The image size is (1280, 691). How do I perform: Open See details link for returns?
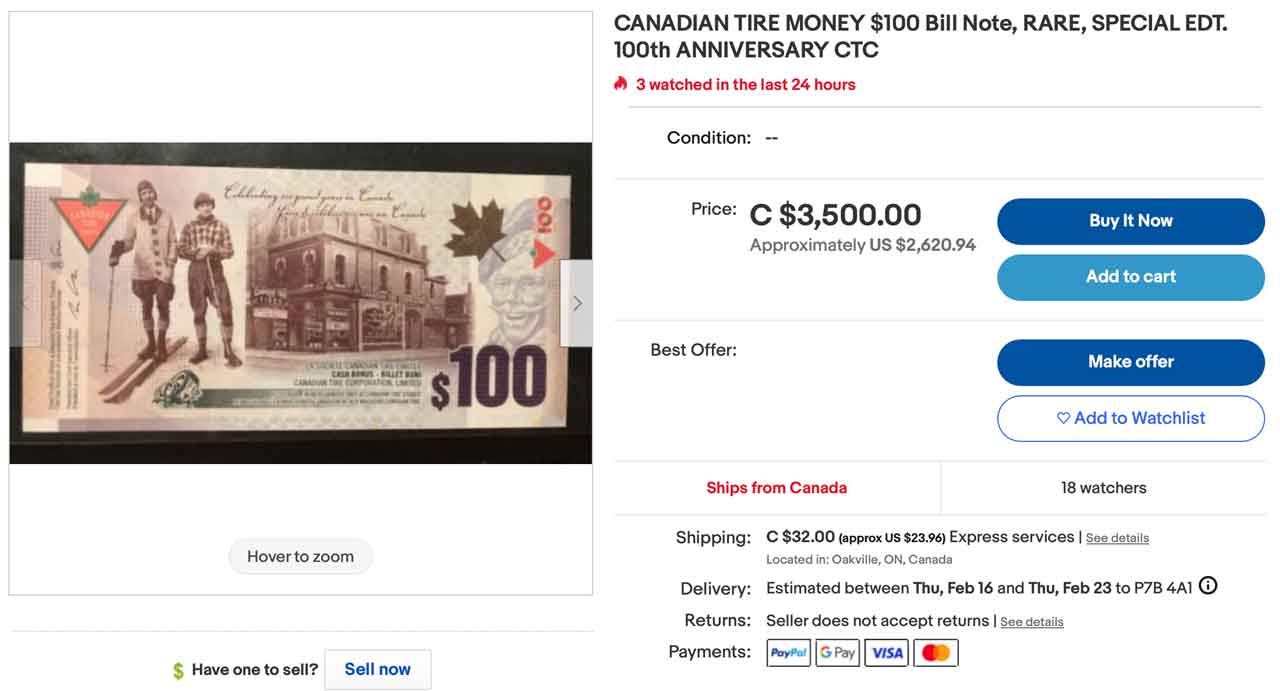pyautogui.click(x=1031, y=622)
